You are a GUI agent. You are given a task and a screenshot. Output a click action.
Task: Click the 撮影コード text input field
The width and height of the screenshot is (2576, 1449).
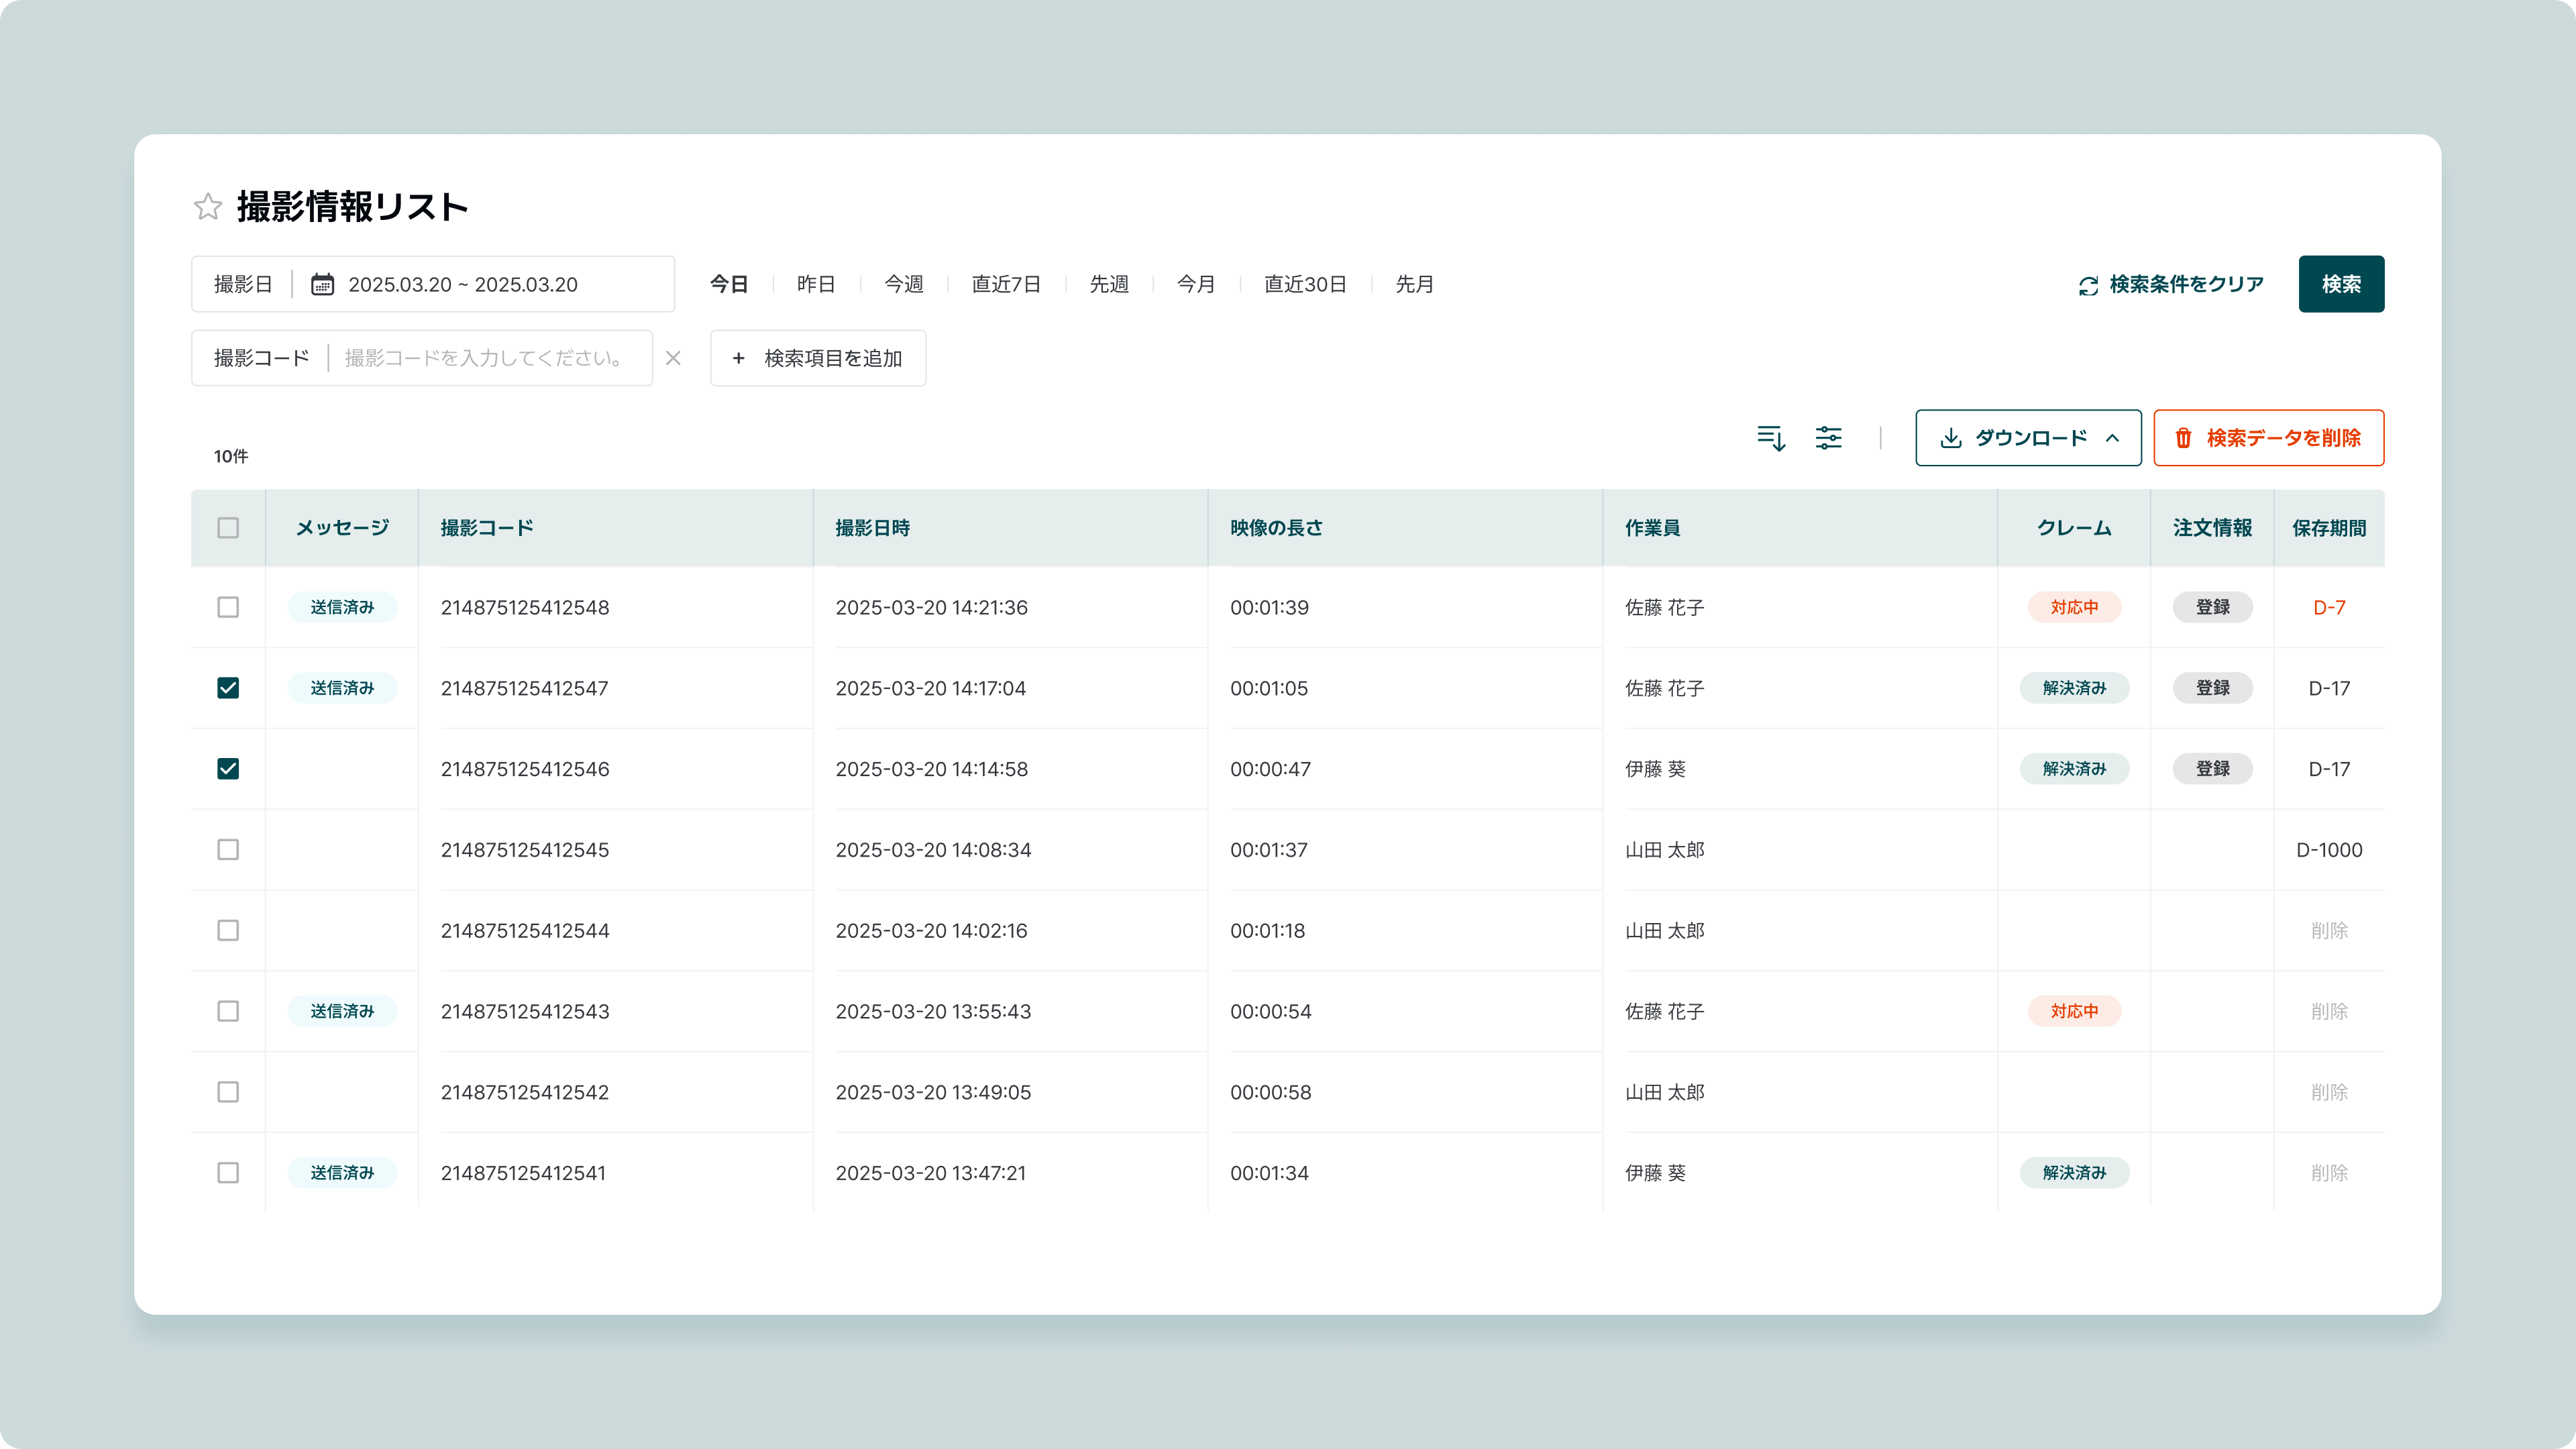tap(486, 358)
